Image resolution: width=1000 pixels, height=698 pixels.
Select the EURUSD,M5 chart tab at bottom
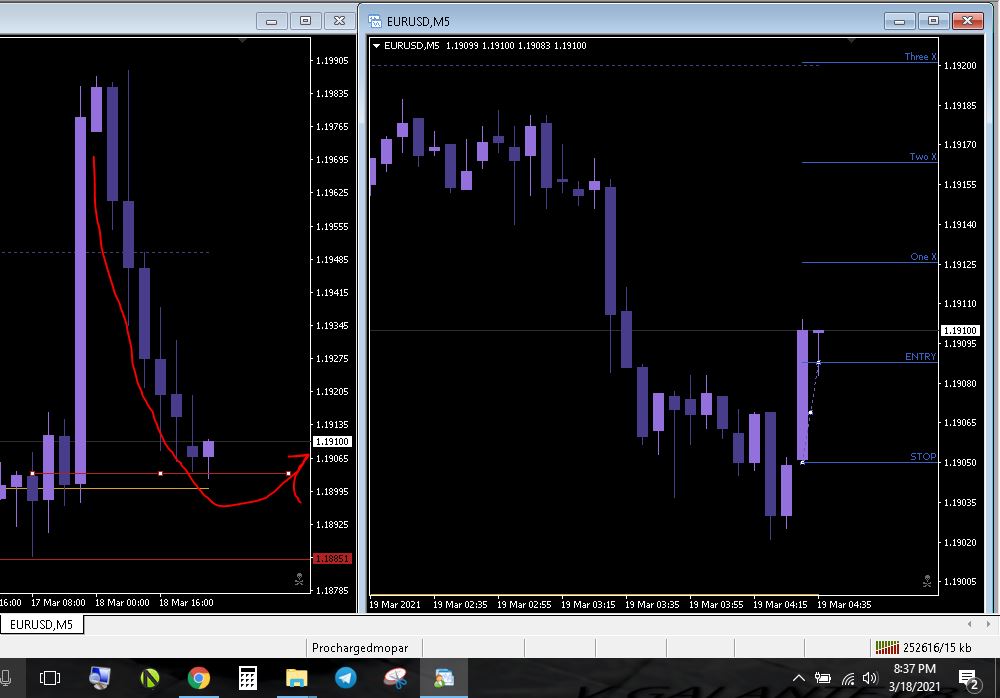point(41,625)
